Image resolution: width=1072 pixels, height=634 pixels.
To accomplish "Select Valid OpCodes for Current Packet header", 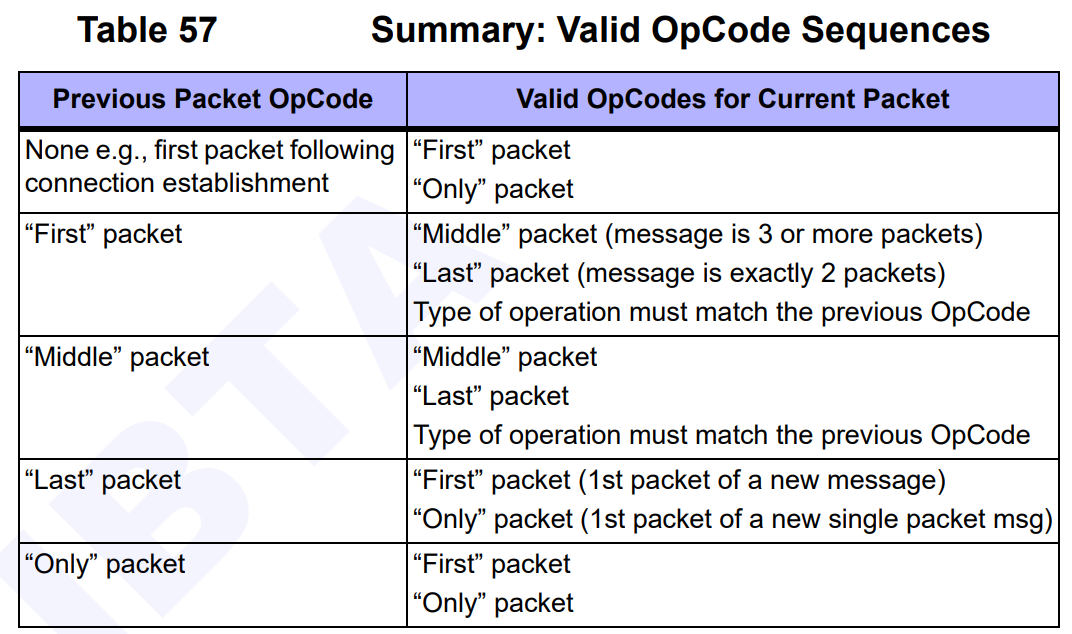I will 733,99.
